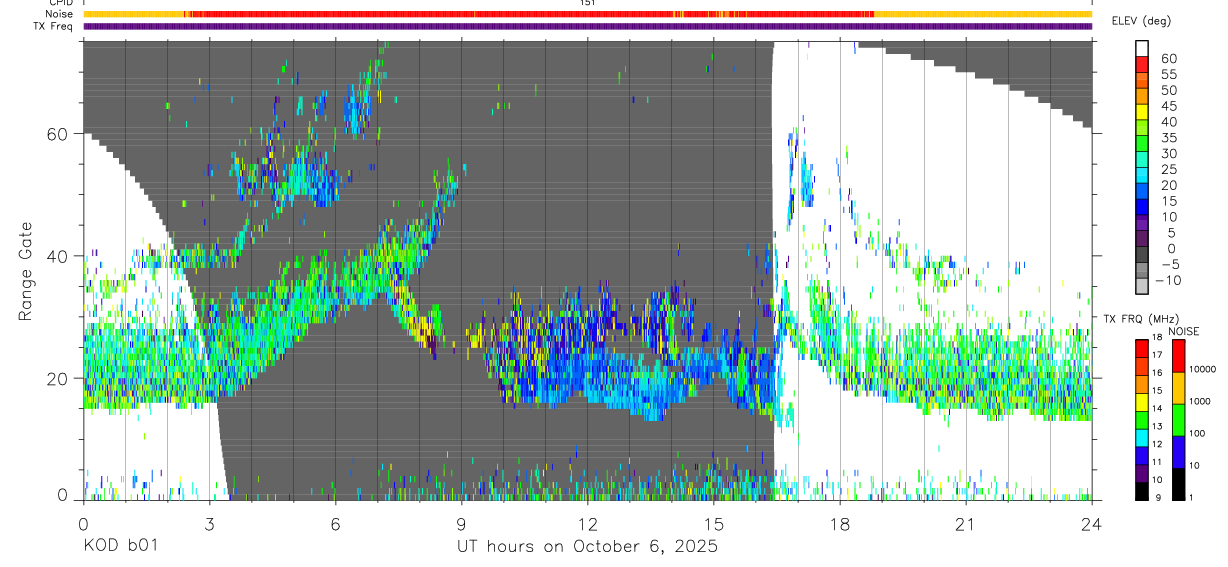Click the 25 label on ELEV colorbar
The width and height of the screenshot is (1228, 567).
click(1167, 169)
